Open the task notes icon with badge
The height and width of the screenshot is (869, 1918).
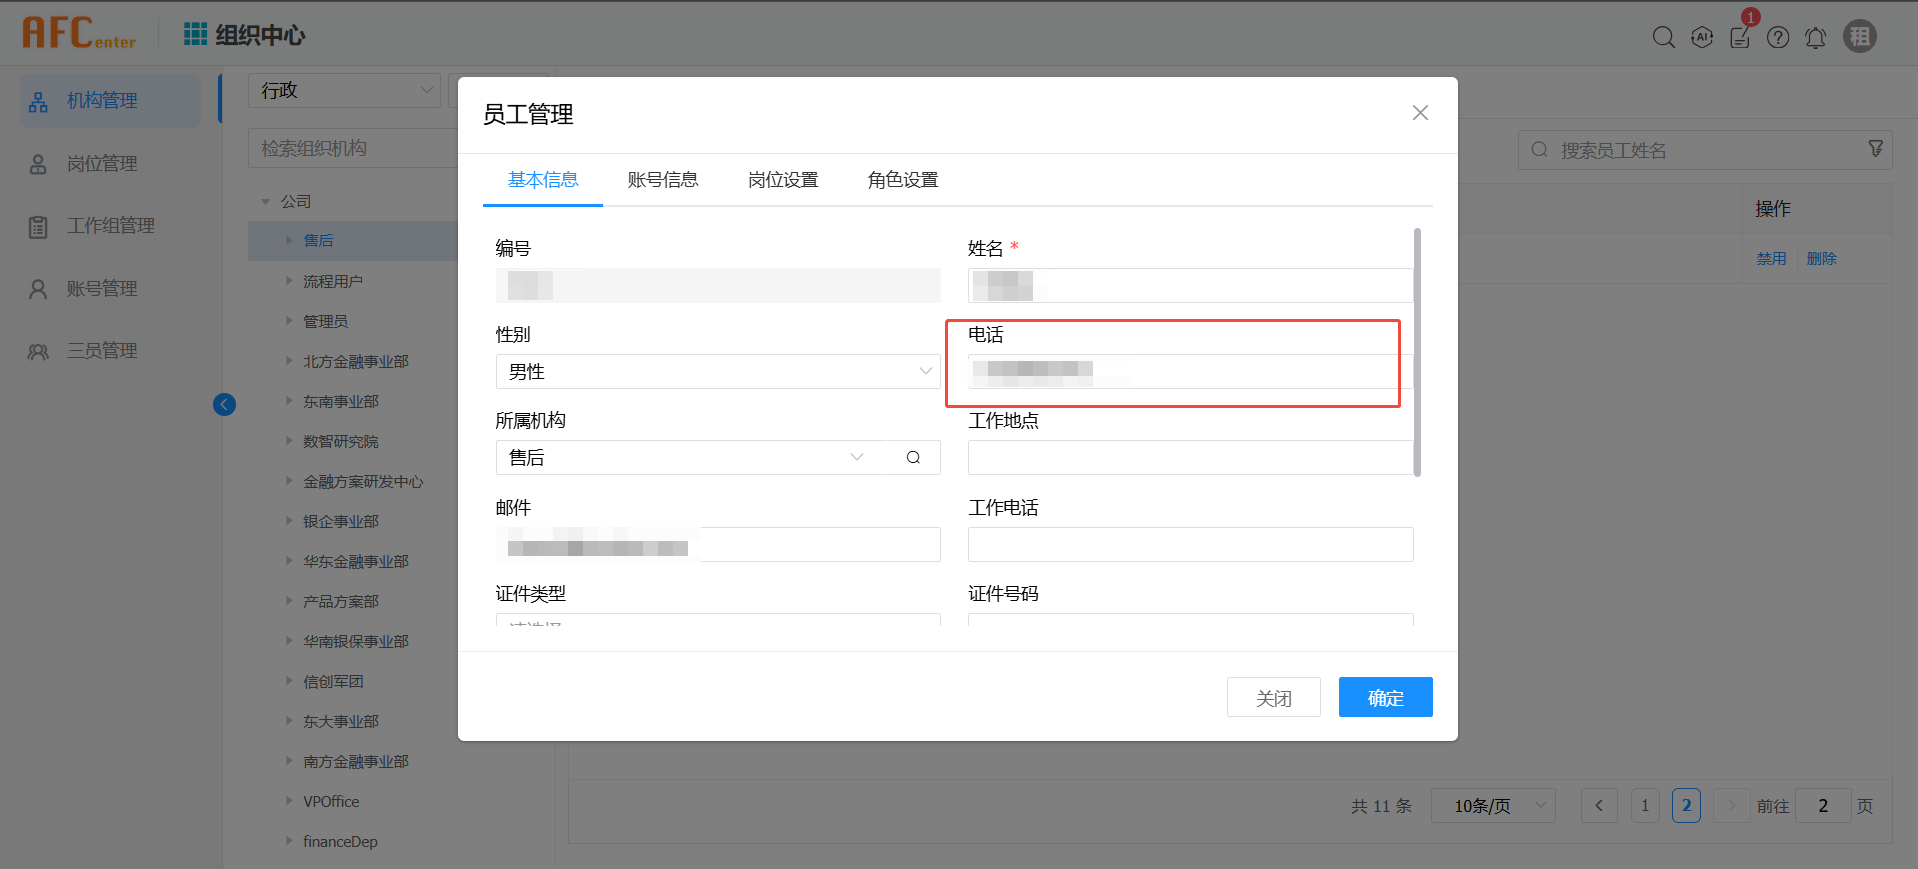[x=1740, y=38]
